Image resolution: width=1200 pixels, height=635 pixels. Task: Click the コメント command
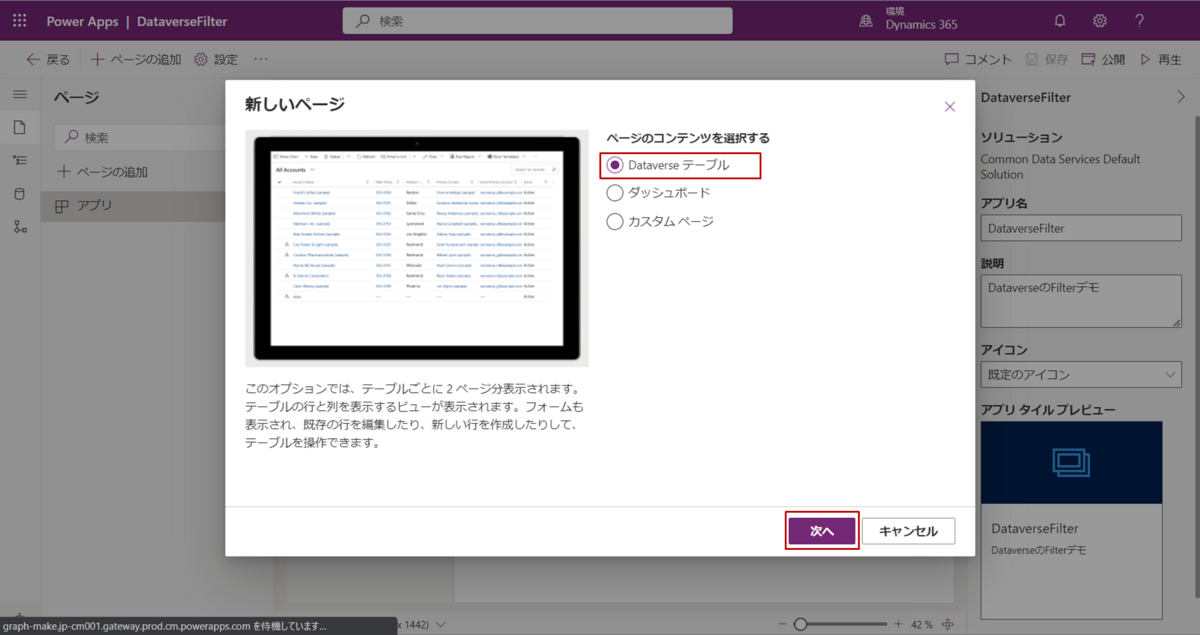(978, 60)
